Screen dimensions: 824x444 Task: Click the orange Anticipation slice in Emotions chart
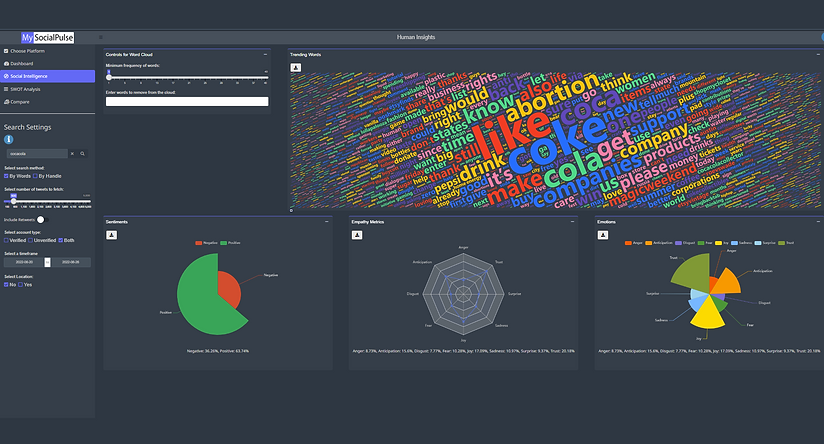[x=727, y=282]
